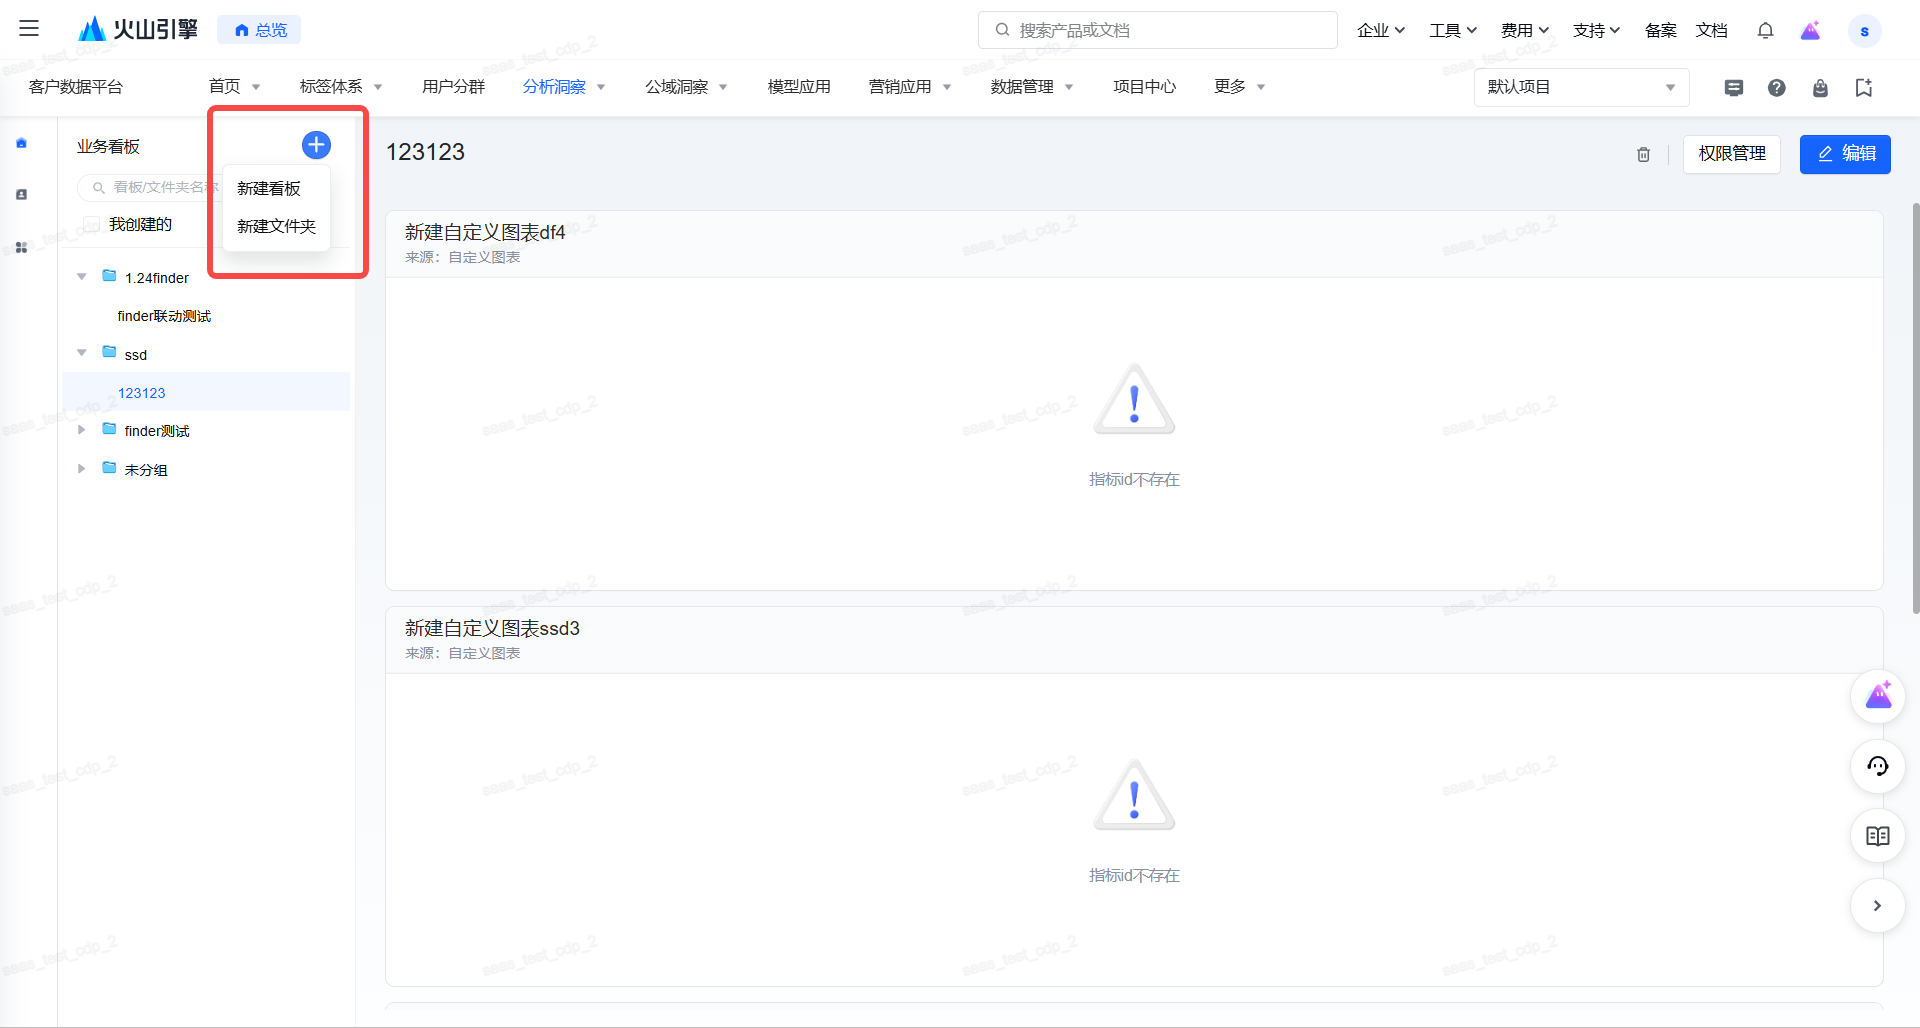Screen dimensions: 1920x1028
Task: Open the message list icon beside project selector
Action: pyautogui.click(x=1734, y=88)
